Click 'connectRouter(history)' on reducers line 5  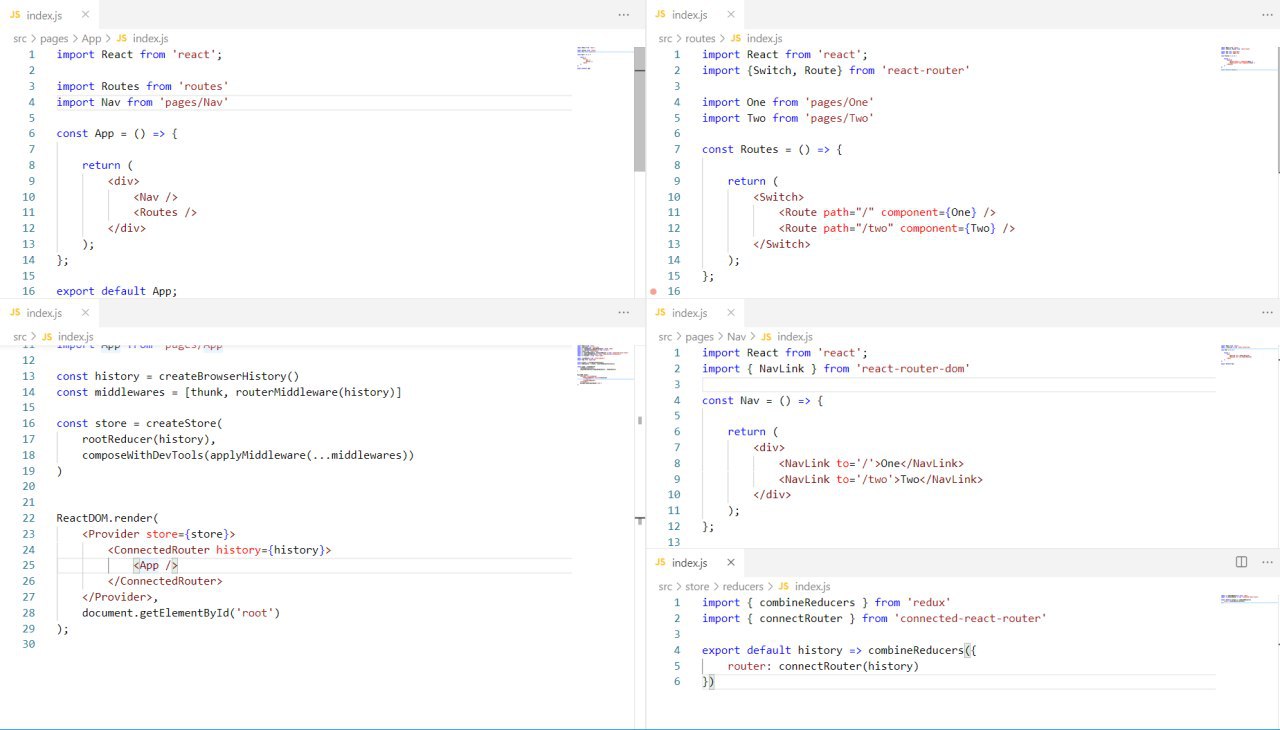[848, 666]
